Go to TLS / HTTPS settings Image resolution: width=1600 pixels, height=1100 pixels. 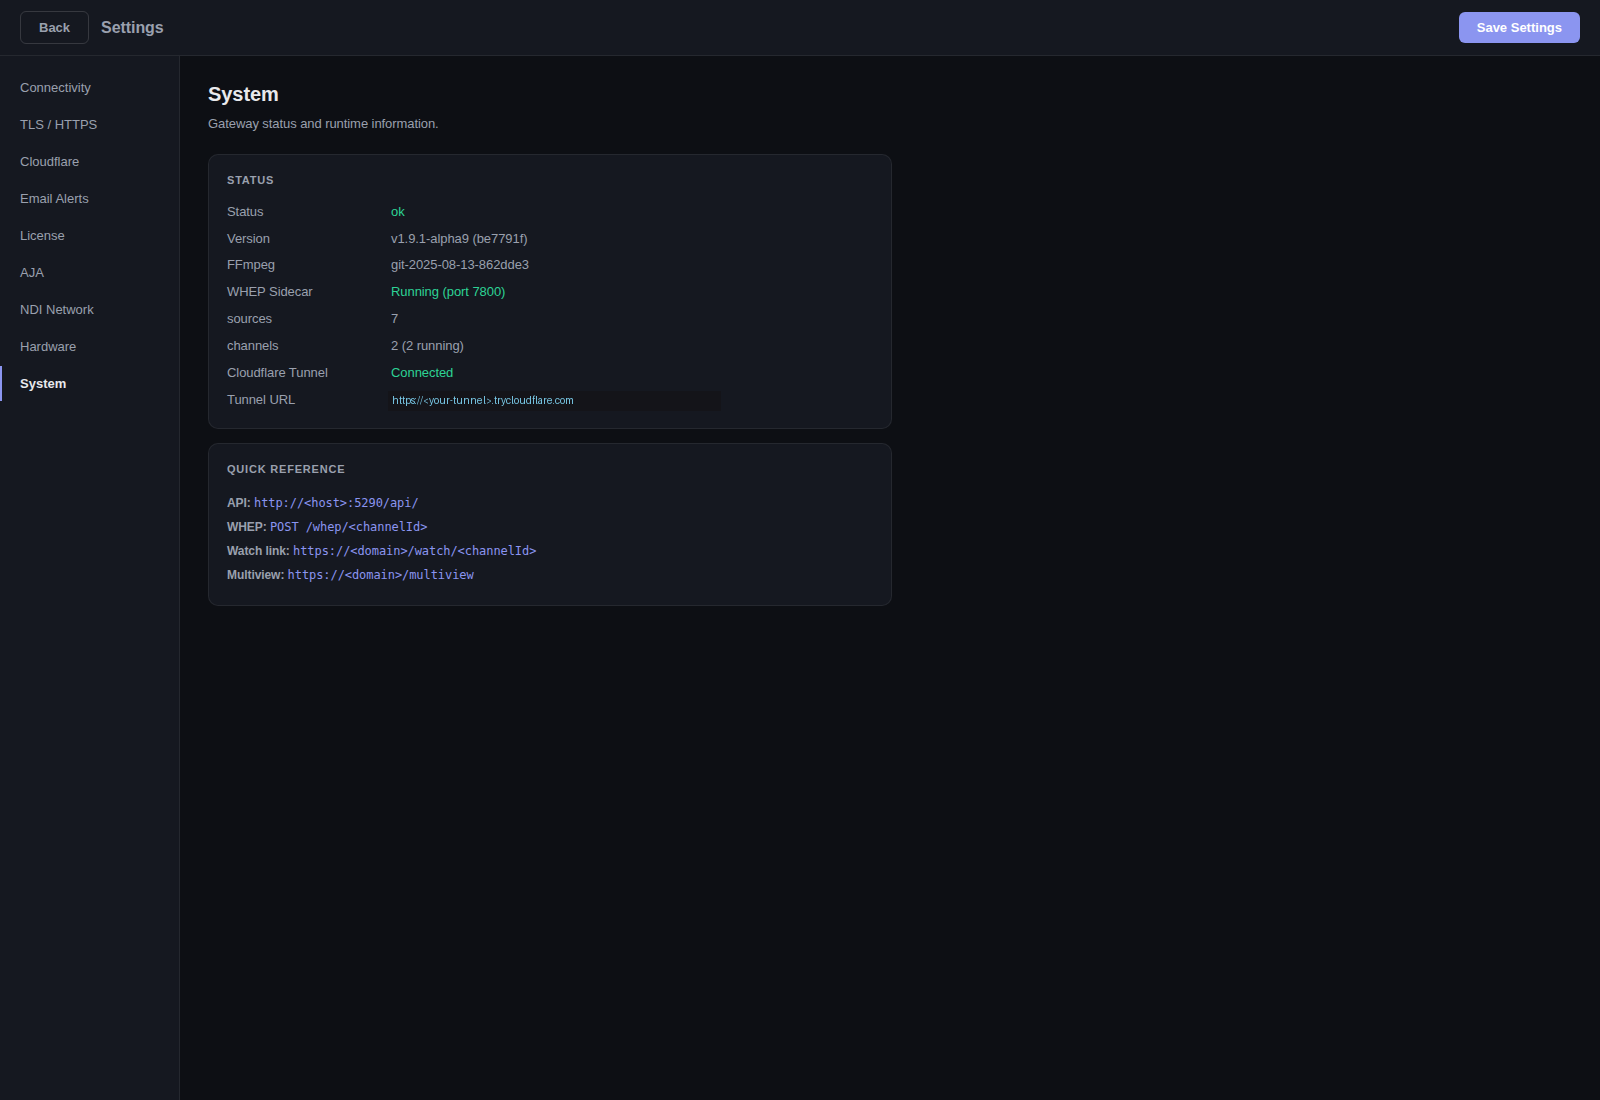90,125
